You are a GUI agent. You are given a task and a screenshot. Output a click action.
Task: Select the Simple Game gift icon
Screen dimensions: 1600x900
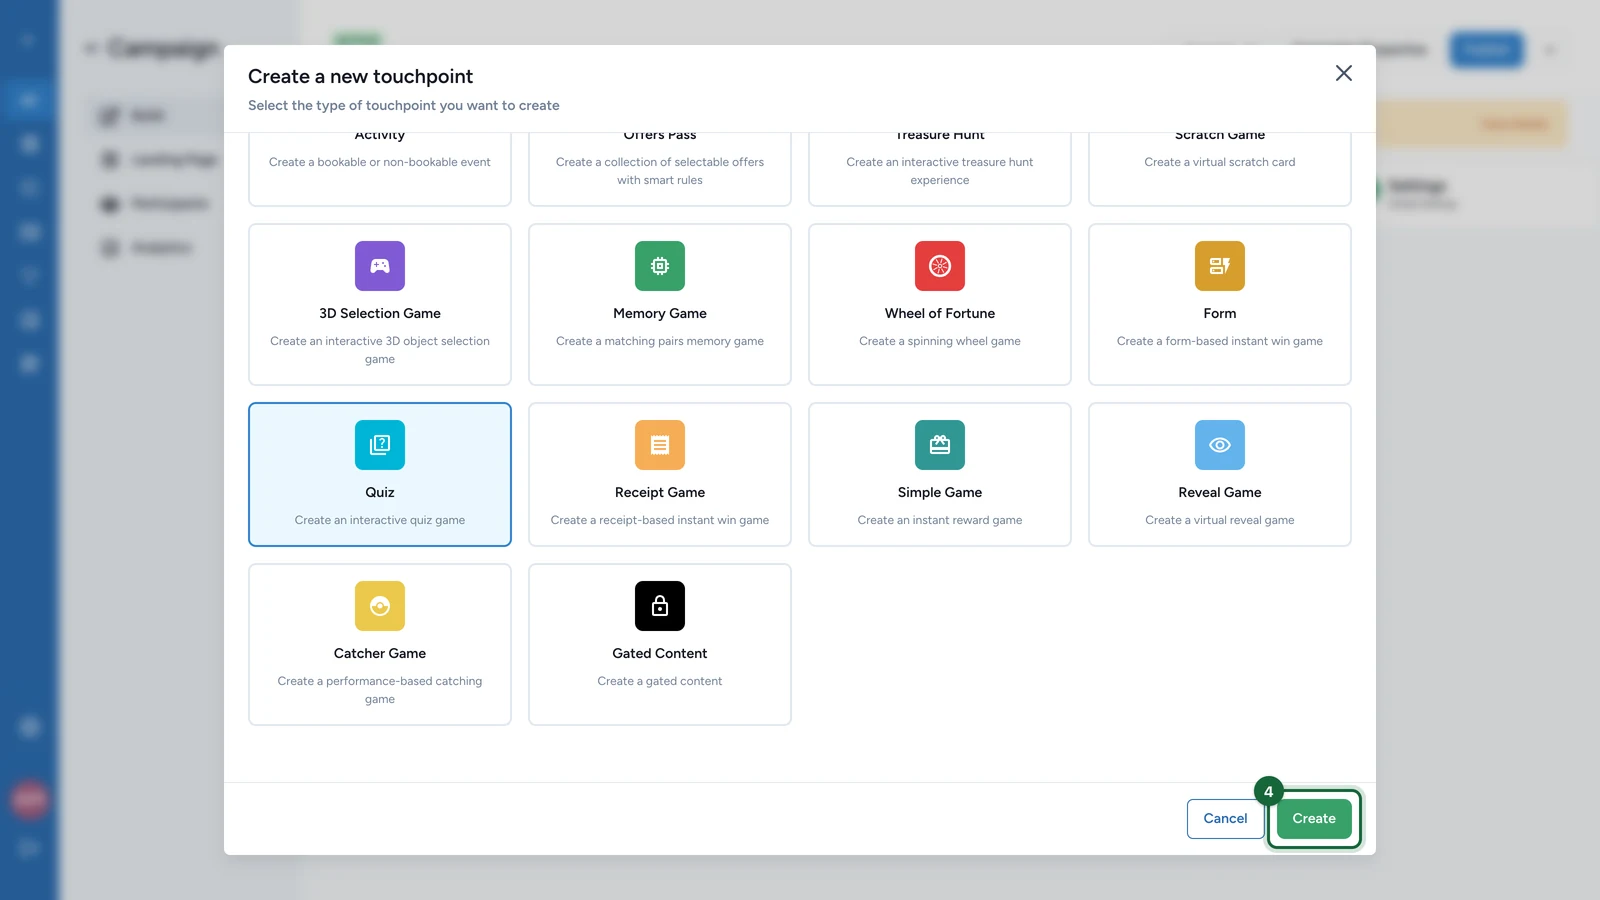[x=940, y=445]
